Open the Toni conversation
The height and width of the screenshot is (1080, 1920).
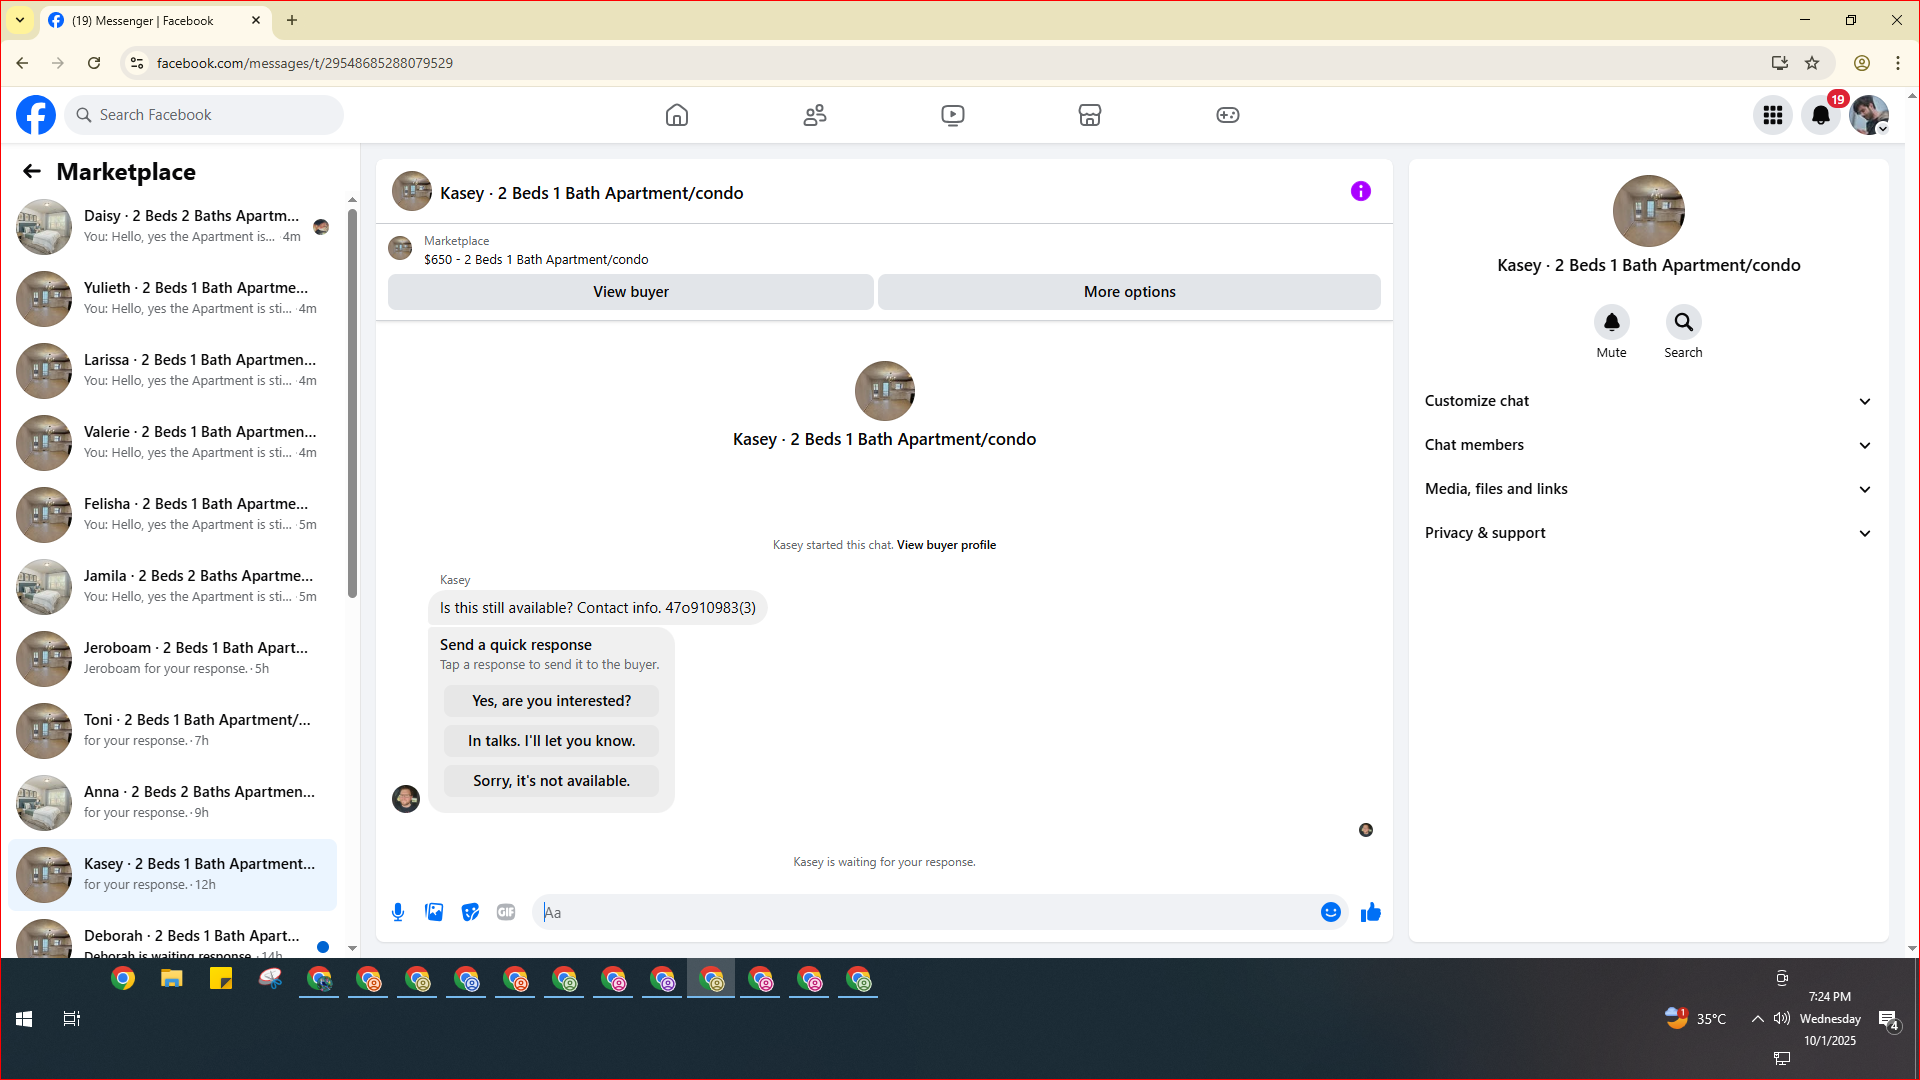[x=172, y=731]
